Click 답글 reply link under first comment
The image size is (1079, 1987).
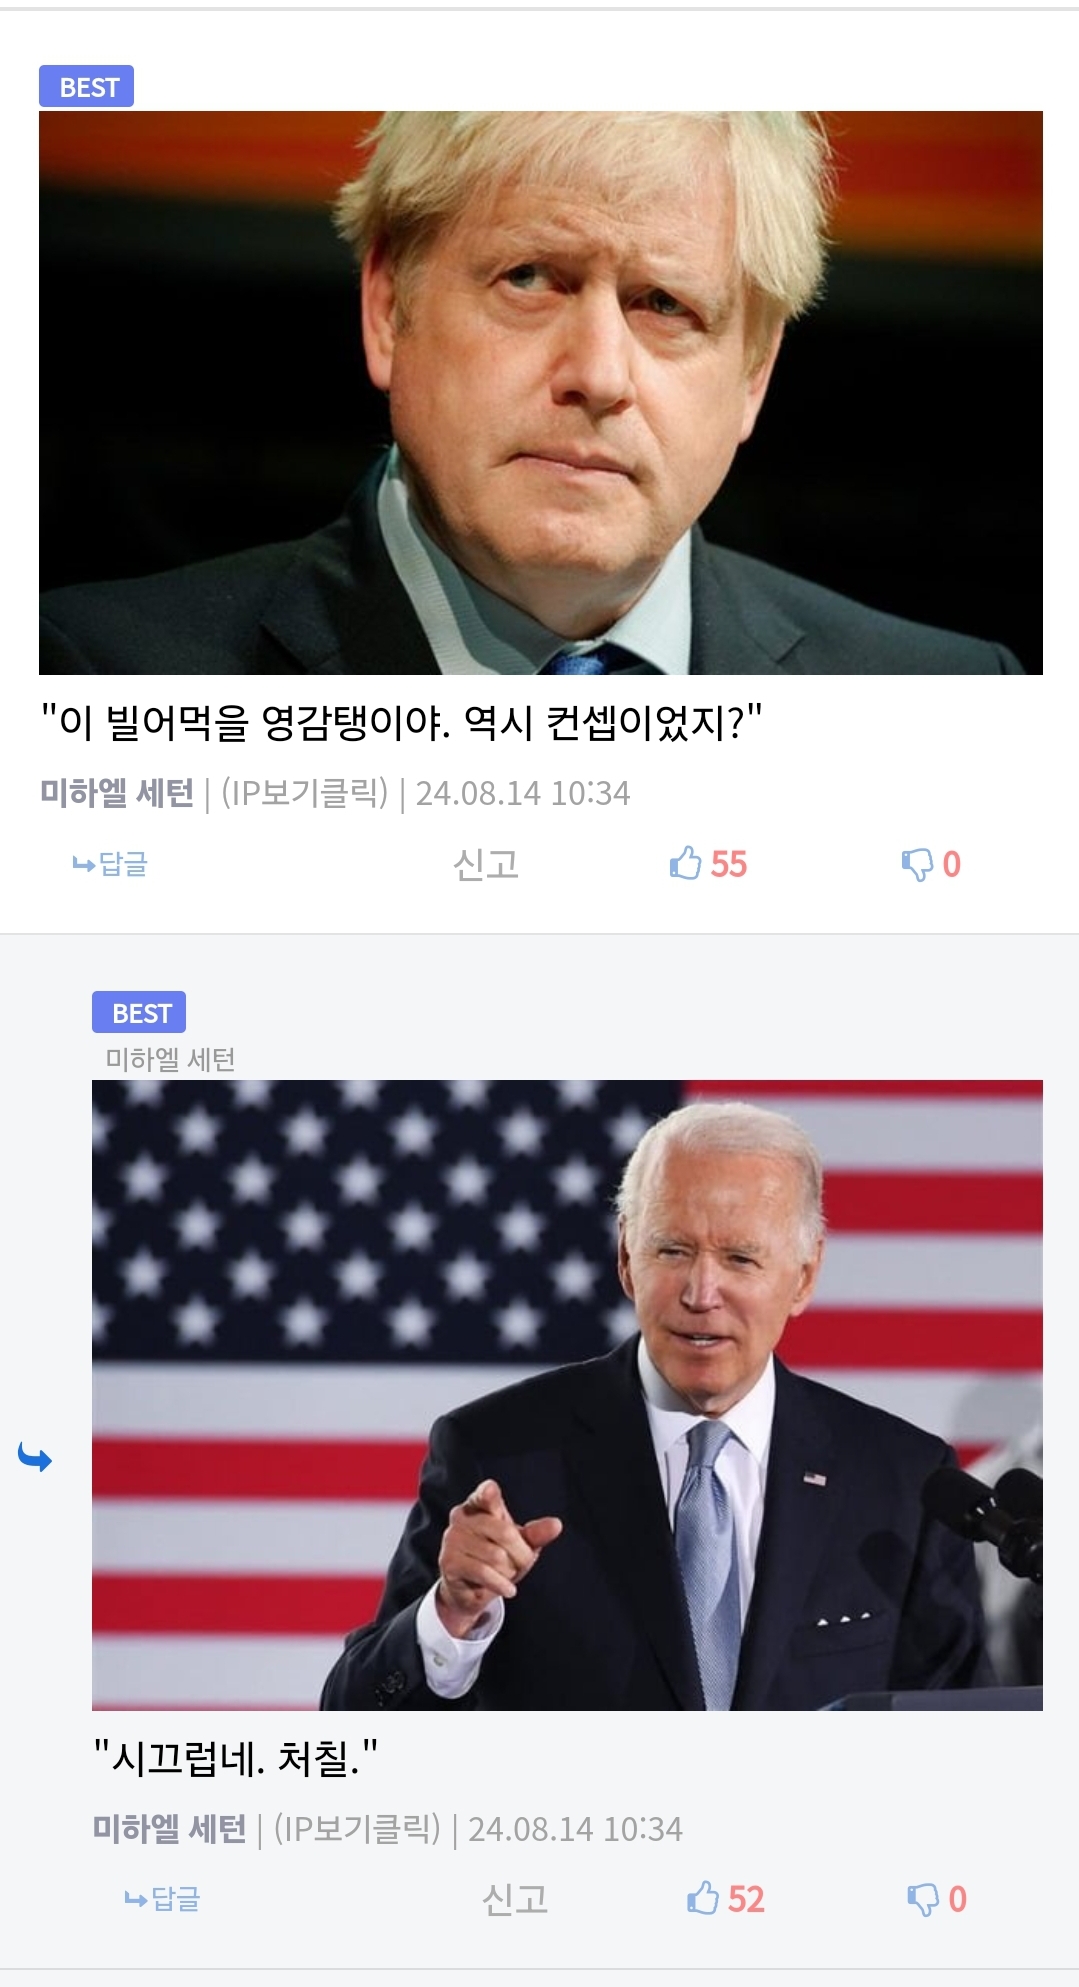[x=110, y=863]
